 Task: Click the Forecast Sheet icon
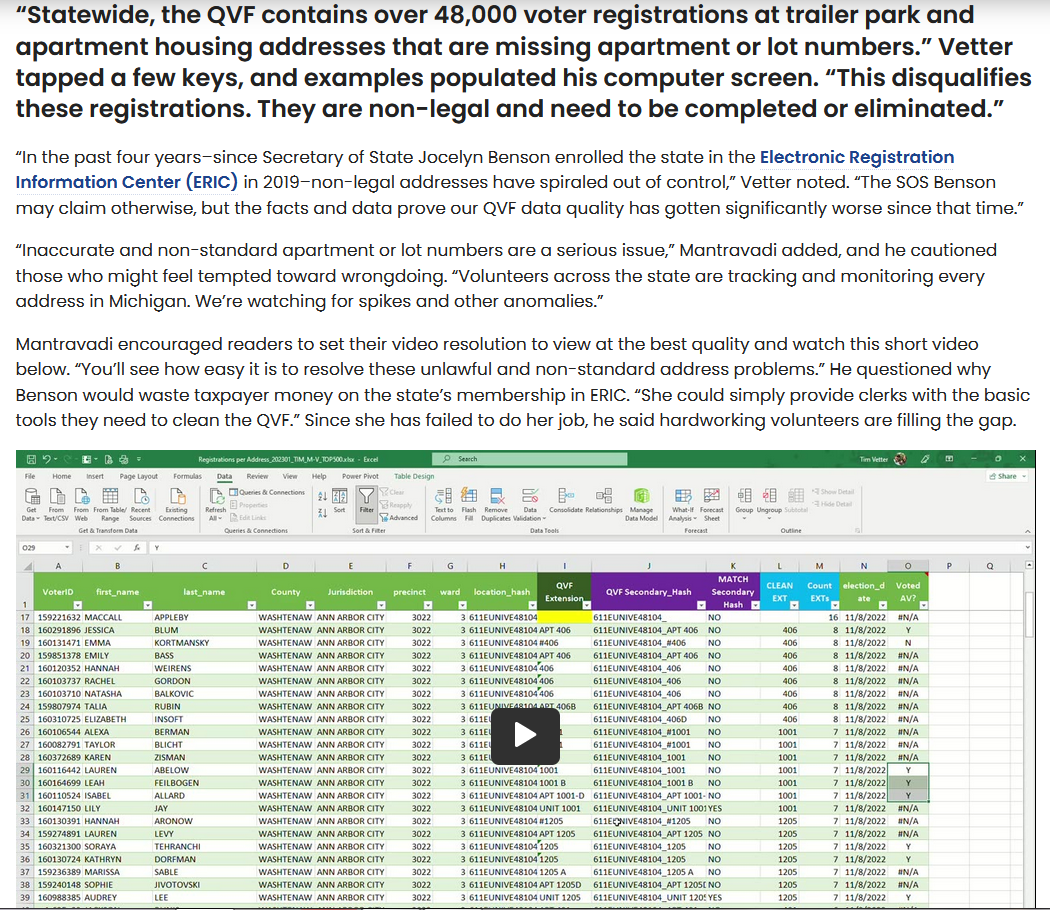(712, 504)
